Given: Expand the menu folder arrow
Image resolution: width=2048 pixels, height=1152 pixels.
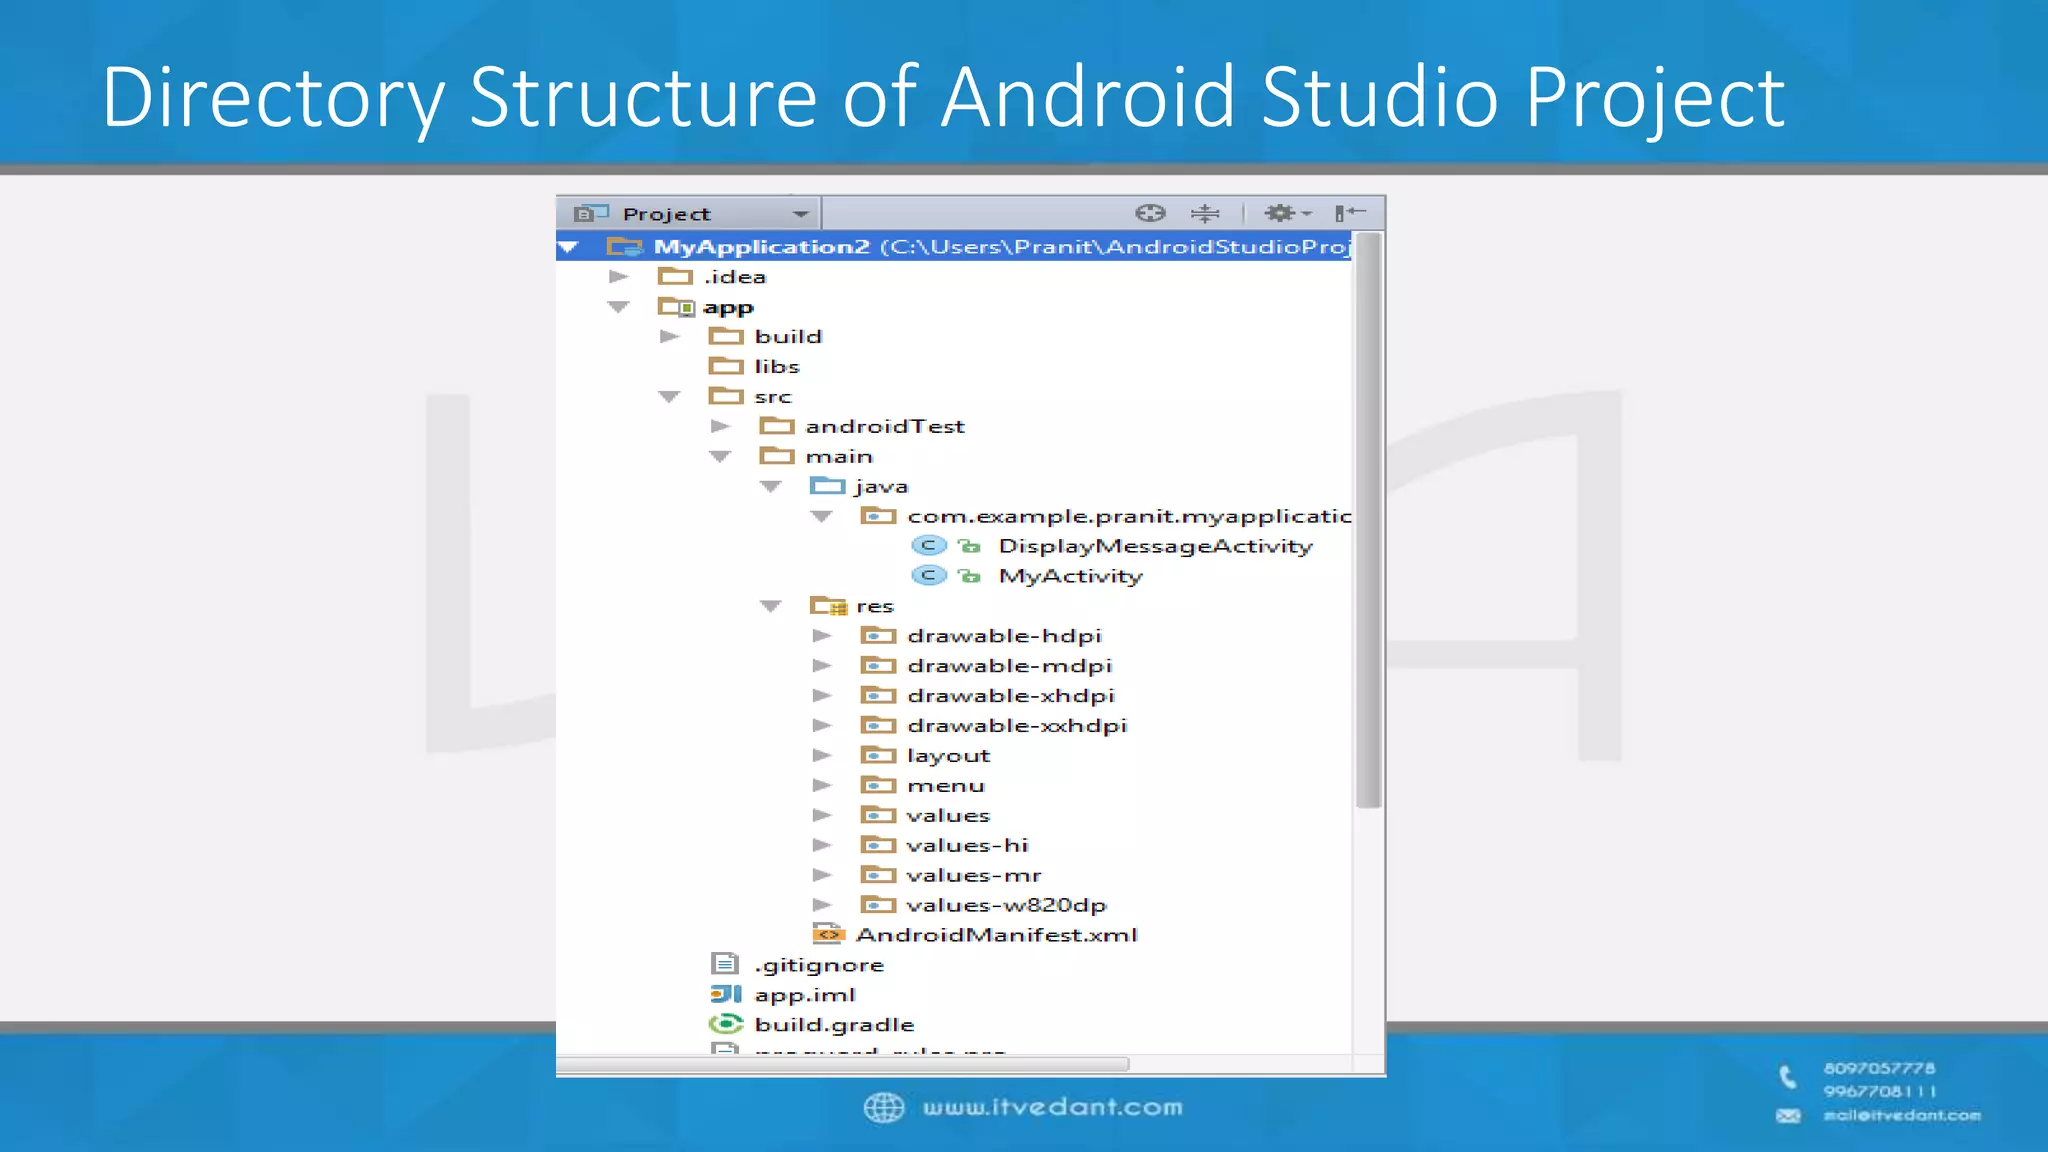Looking at the screenshot, I should 822,786.
